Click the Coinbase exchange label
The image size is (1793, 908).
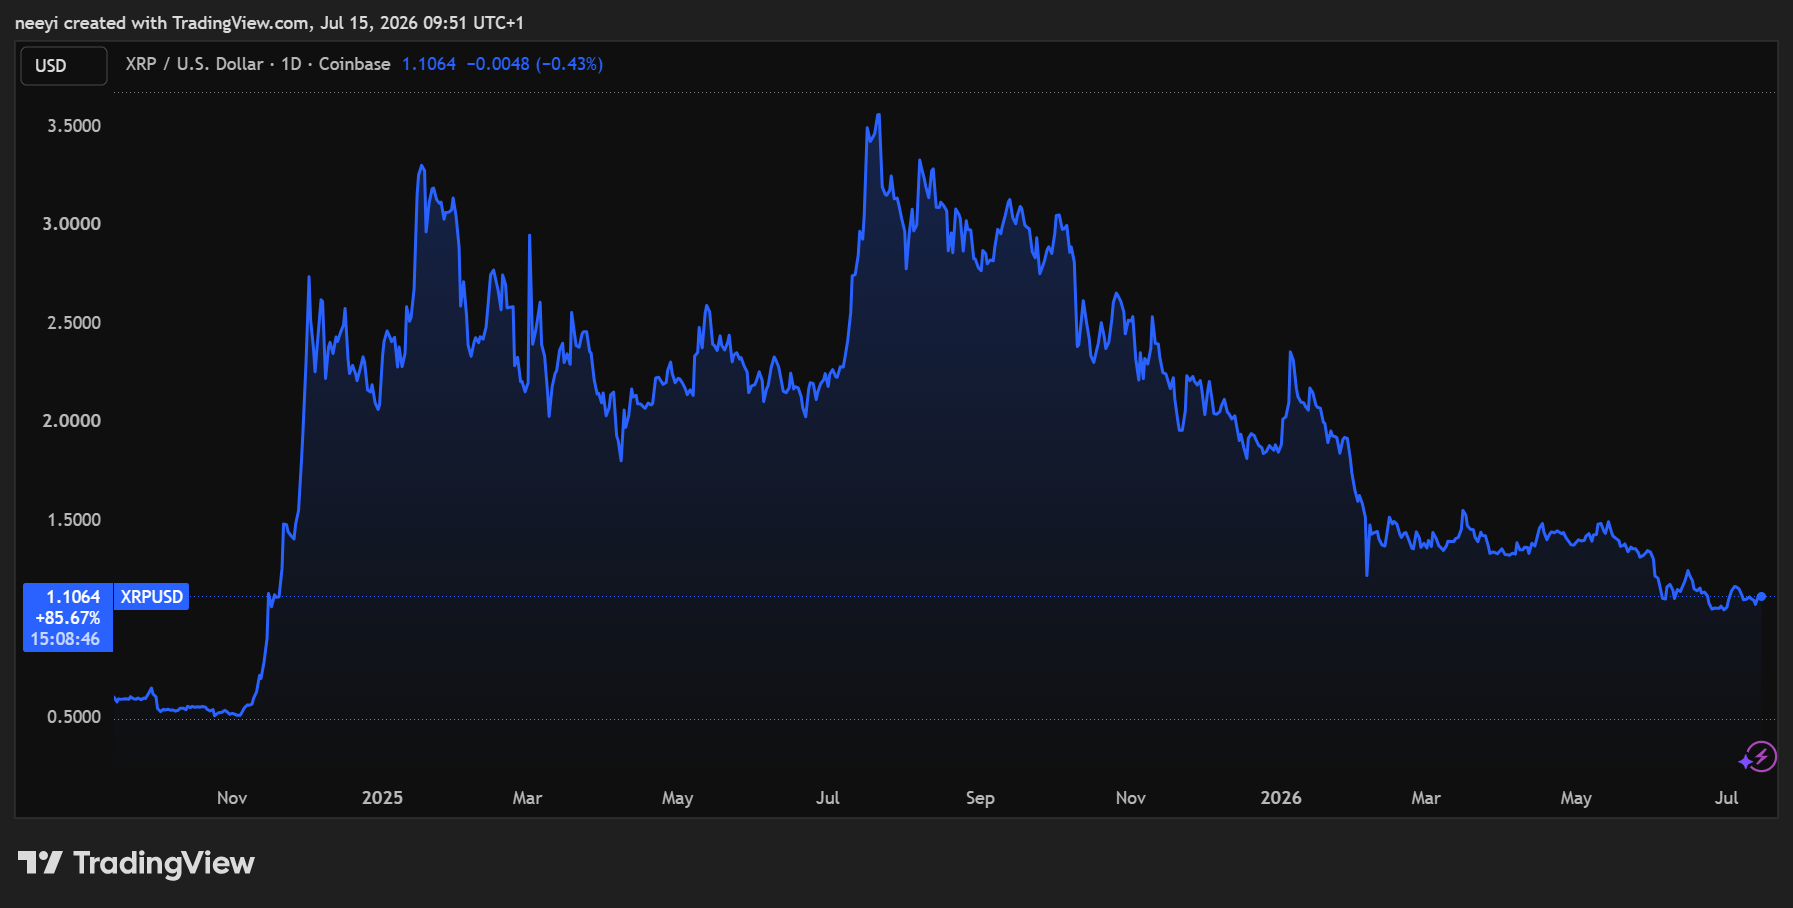click(x=354, y=64)
